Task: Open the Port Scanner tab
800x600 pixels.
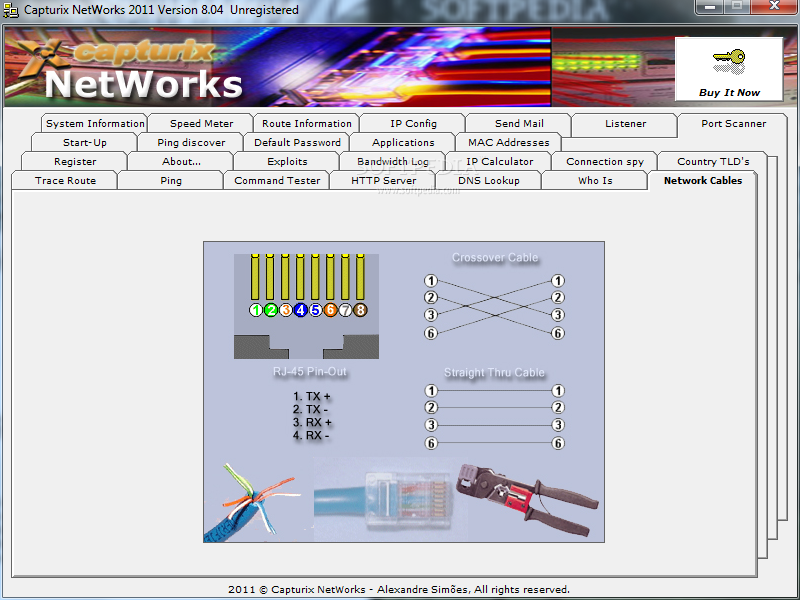Action: pyautogui.click(x=733, y=123)
